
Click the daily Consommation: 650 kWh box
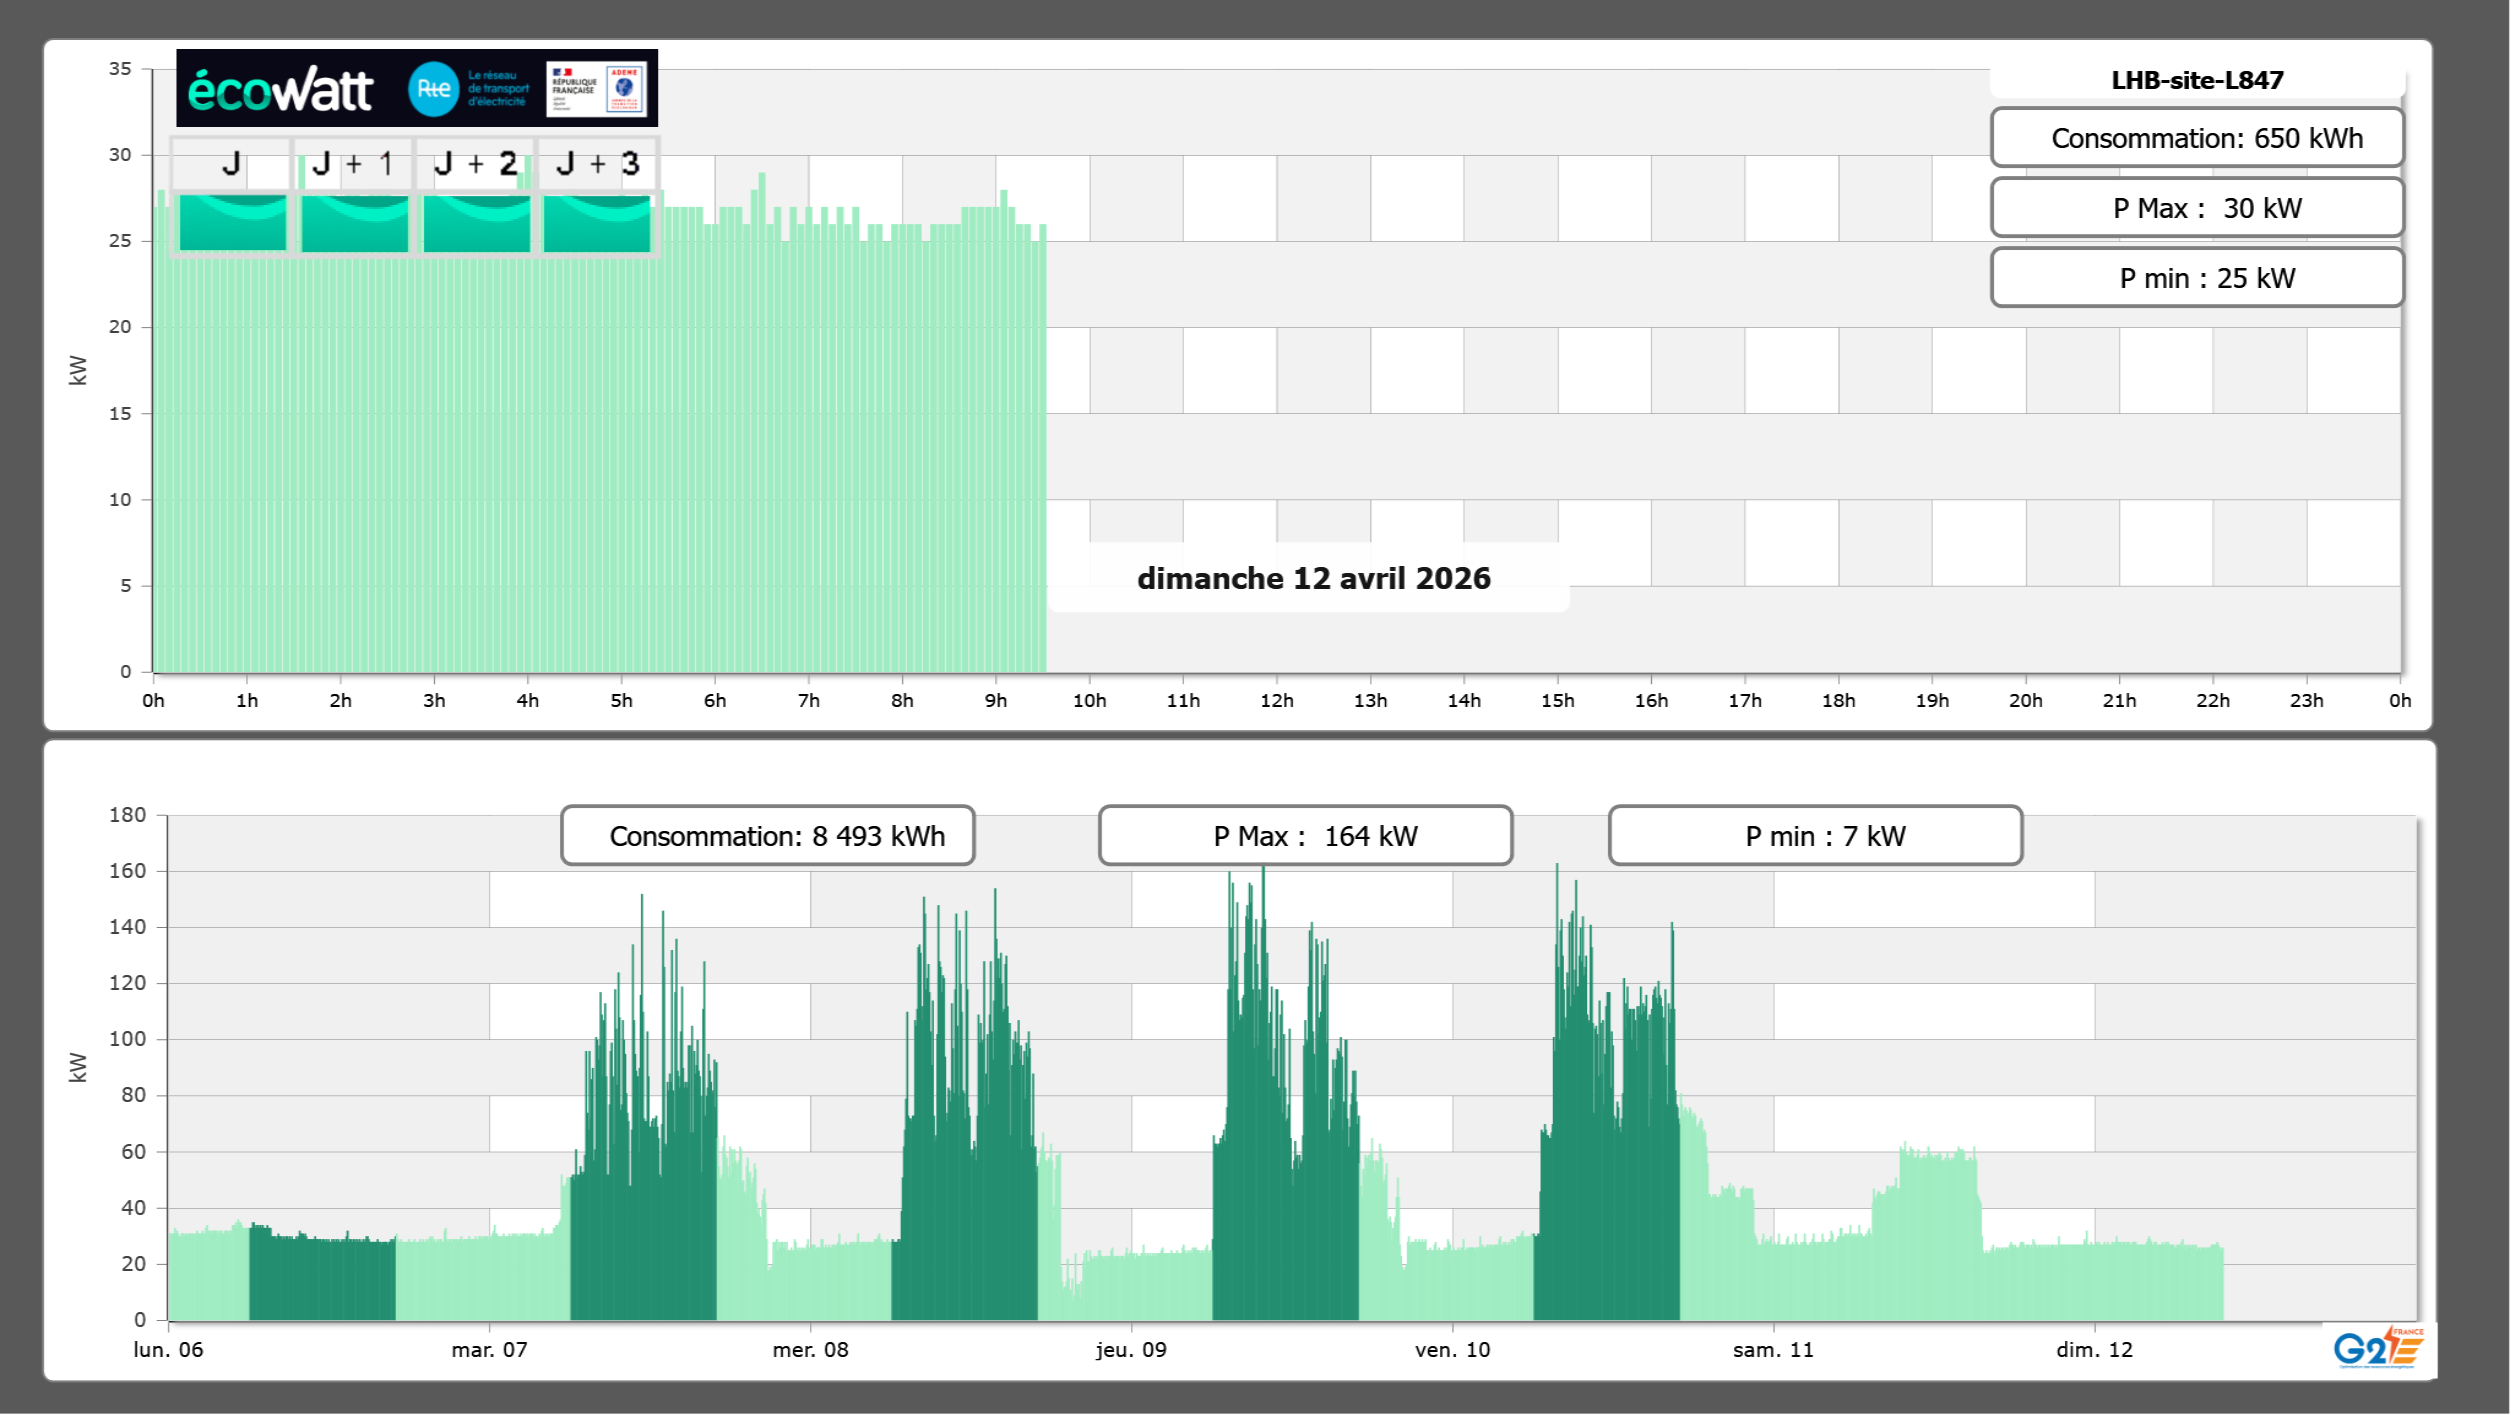coord(2196,138)
